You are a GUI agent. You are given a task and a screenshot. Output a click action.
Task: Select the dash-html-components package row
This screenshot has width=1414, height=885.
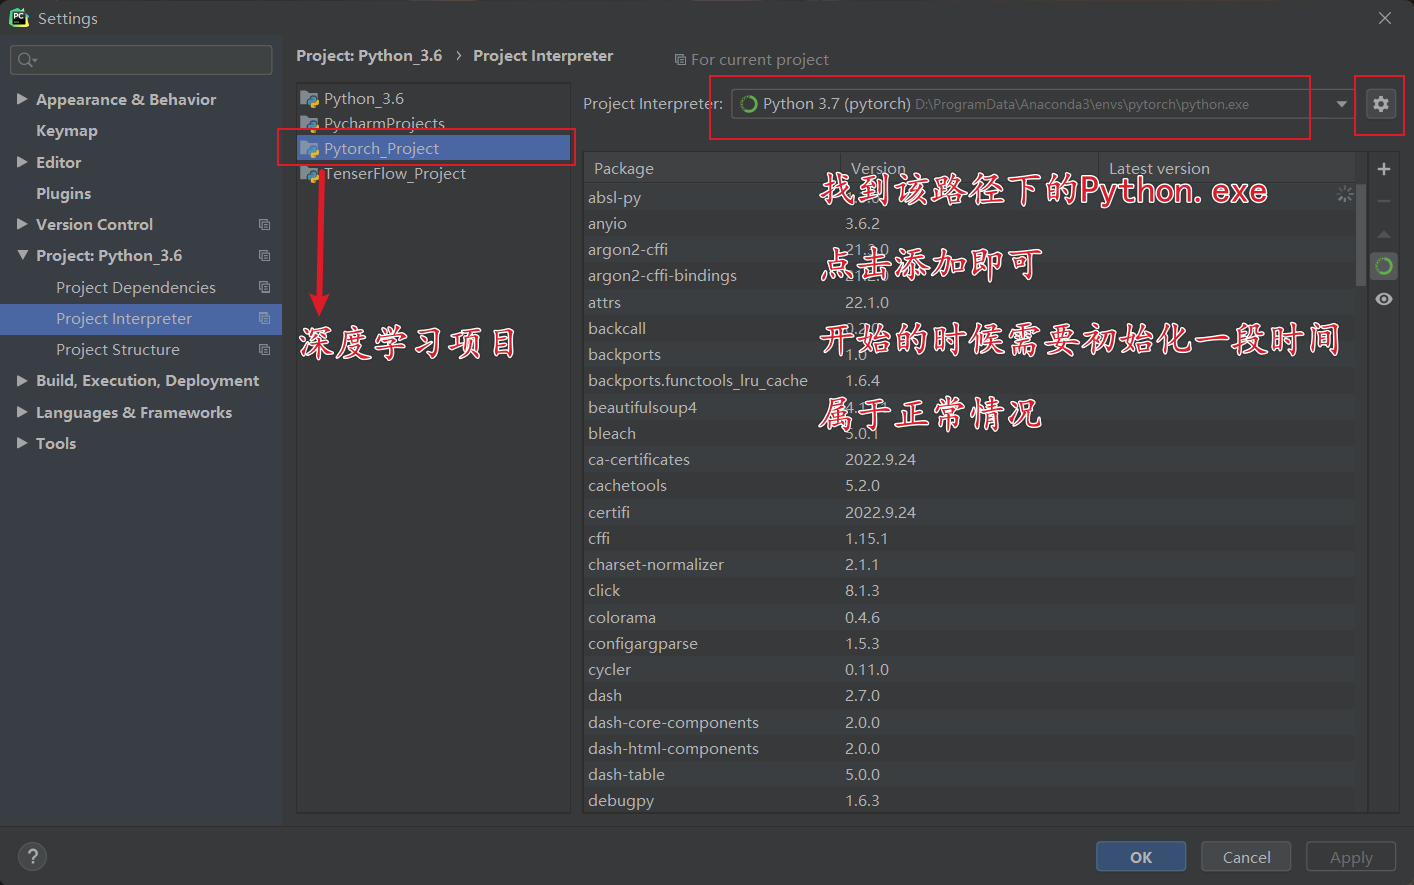click(969, 748)
